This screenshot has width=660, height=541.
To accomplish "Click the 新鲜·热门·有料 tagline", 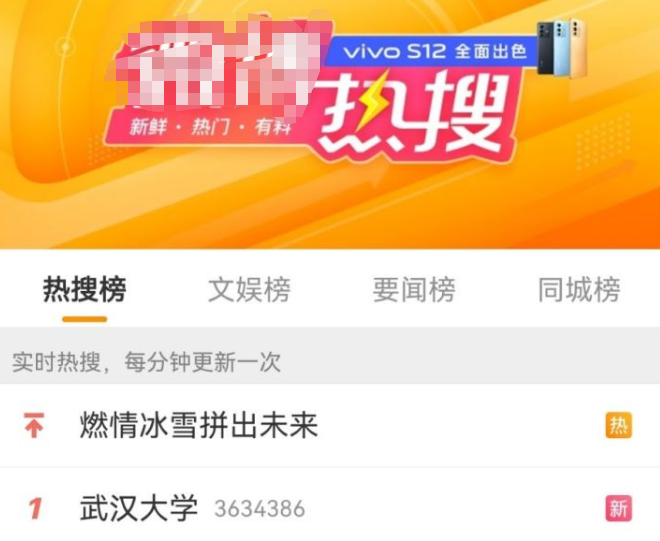I will (210, 126).
